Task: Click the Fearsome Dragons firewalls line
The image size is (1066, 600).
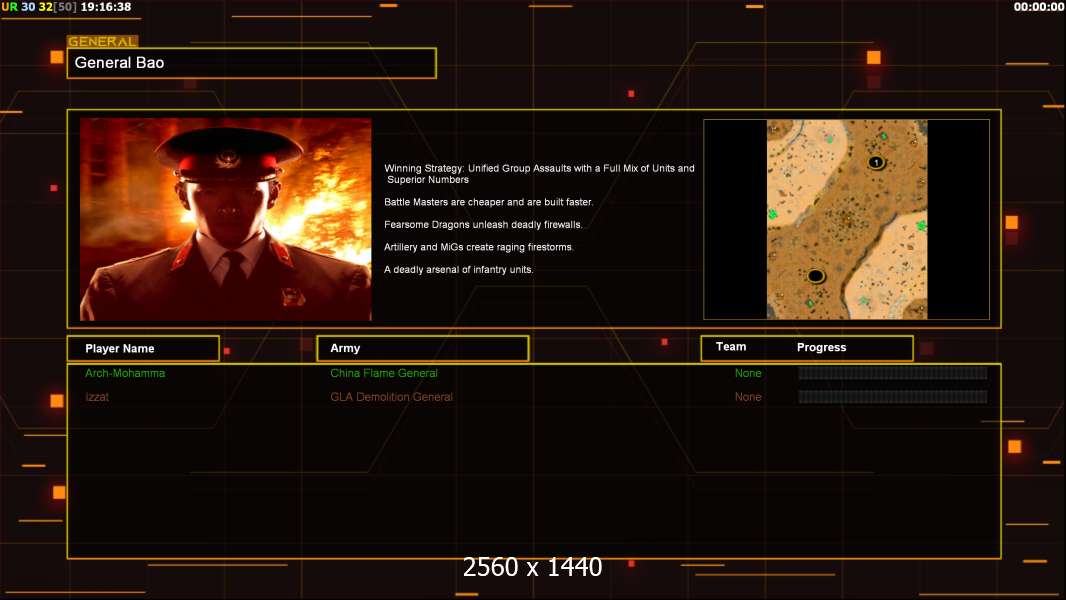Action: tap(483, 224)
